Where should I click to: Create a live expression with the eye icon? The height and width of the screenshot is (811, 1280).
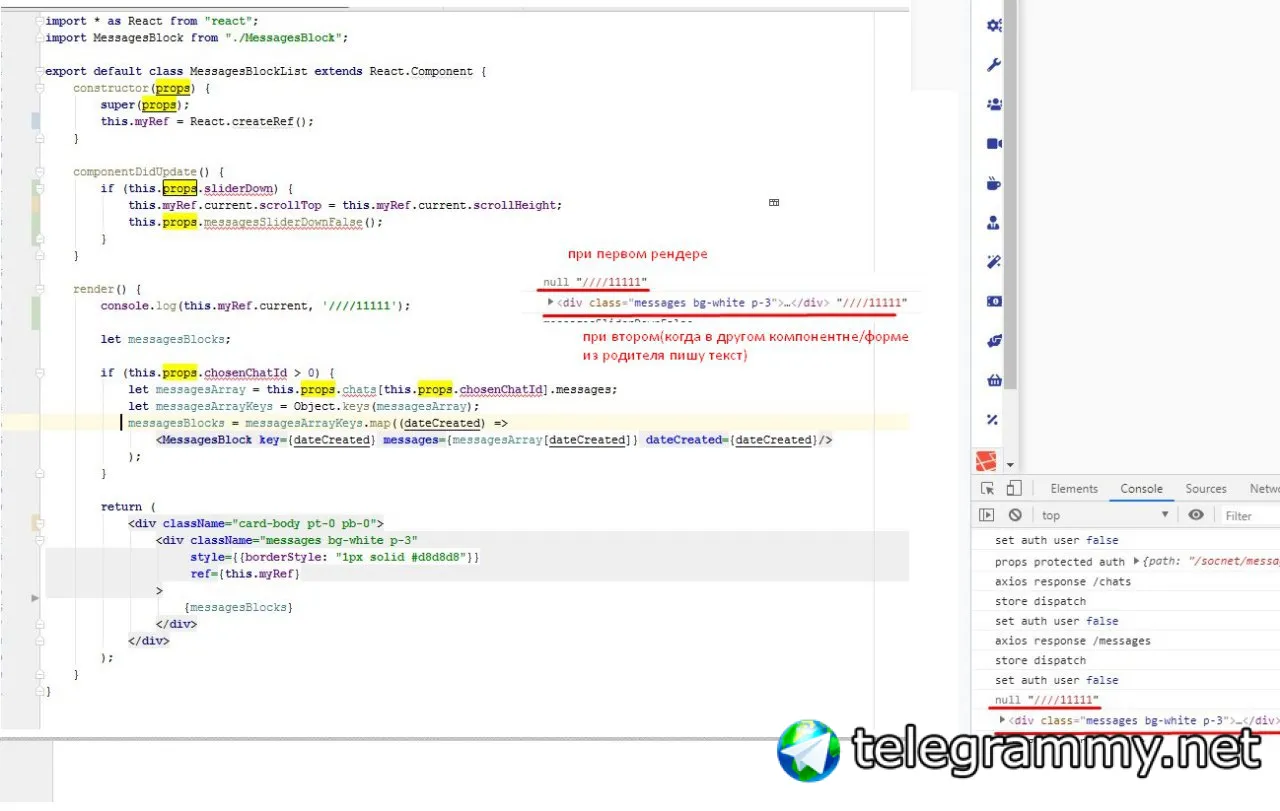(x=1196, y=515)
